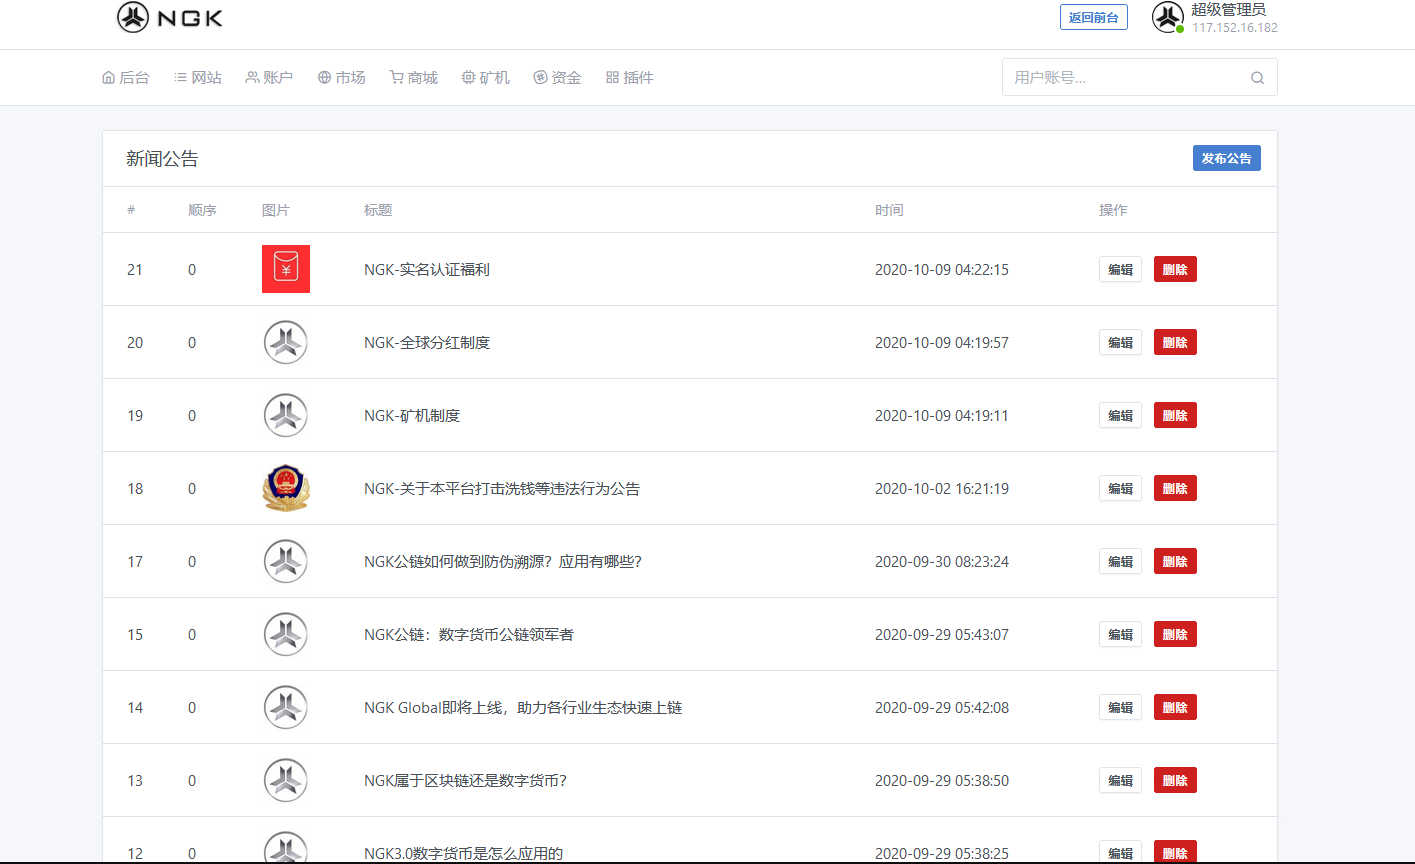Delete the NGK-全球分红制度 announcement
1415x864 pixels.
pos(1175,342)
